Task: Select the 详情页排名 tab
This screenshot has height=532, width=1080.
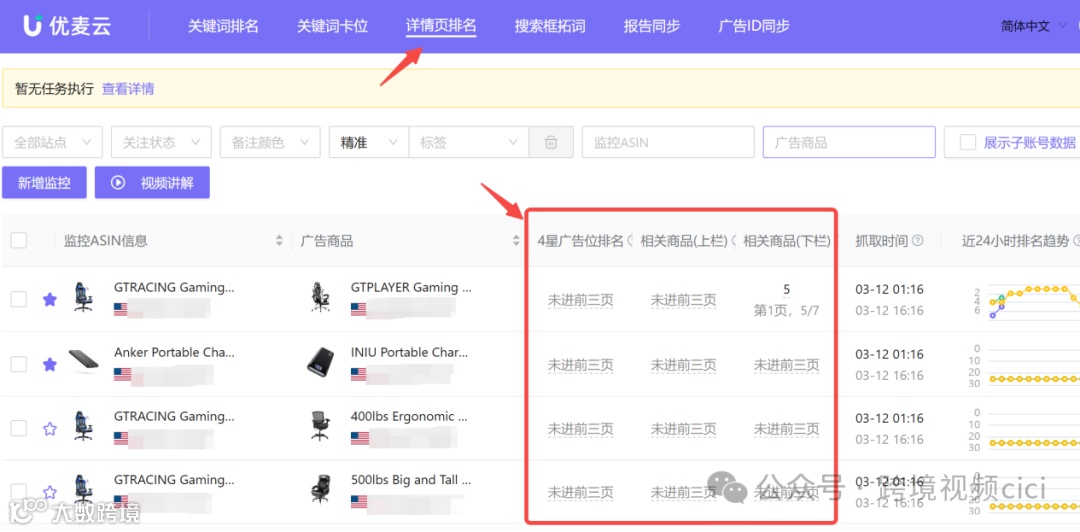Action: (441, 26)
